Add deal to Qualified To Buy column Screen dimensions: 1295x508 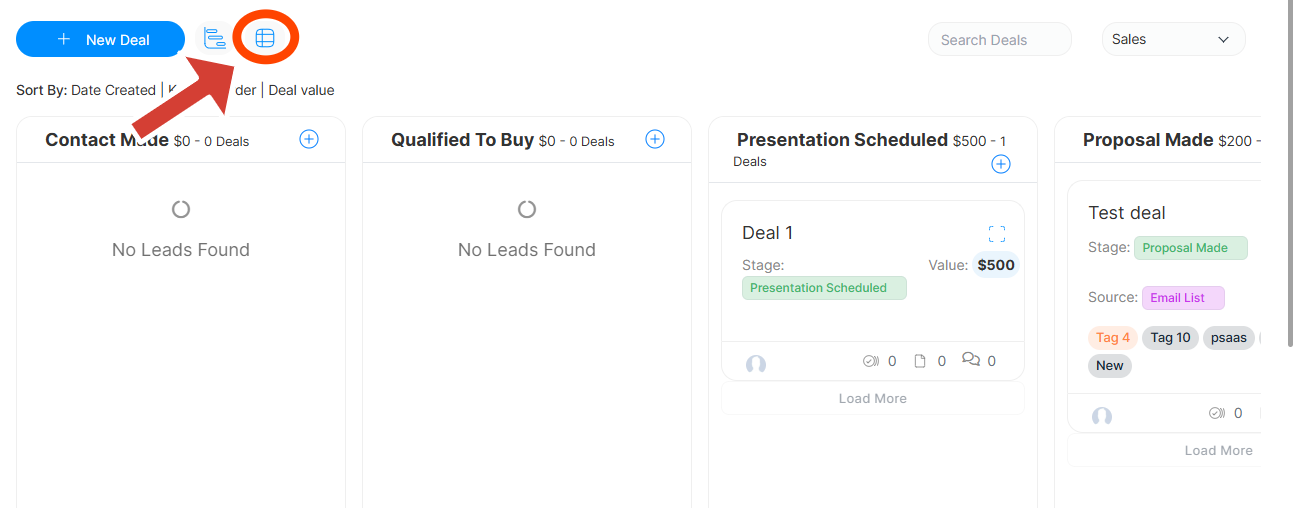[655, 140]
